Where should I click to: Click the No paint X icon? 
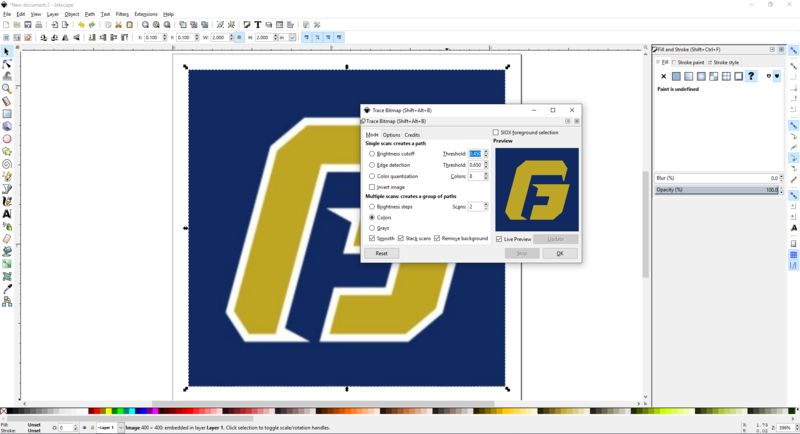pyautogui.click(x=663, y=76)
